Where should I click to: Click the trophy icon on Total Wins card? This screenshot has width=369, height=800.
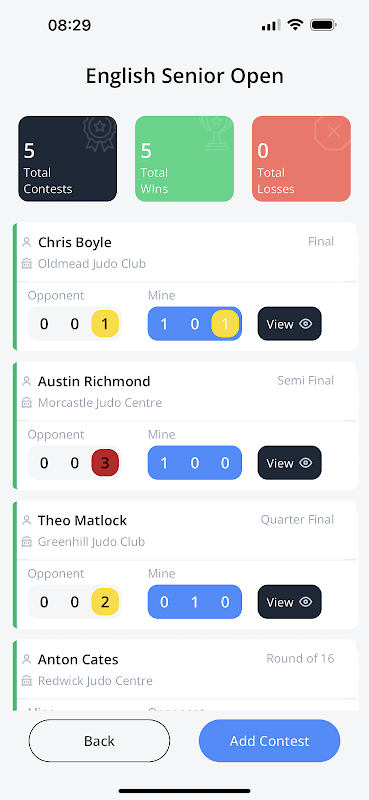pos(216,133)
